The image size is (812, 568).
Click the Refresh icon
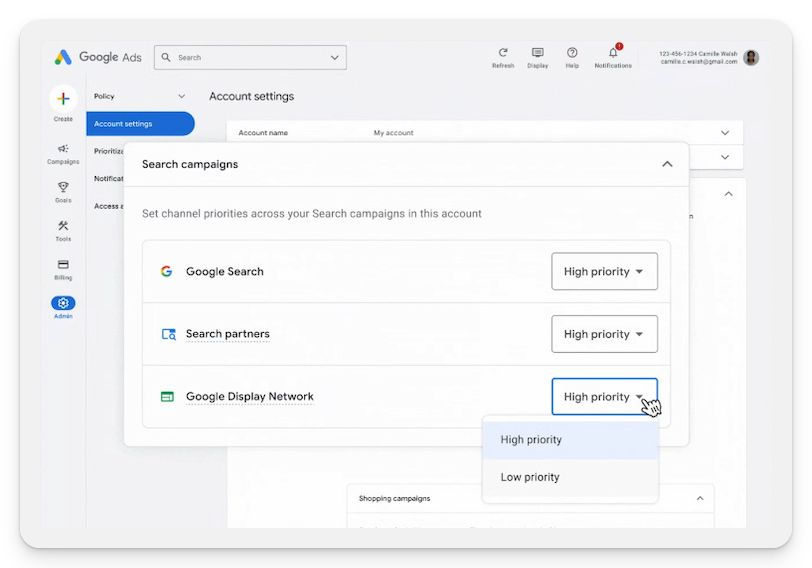point(503,53)
